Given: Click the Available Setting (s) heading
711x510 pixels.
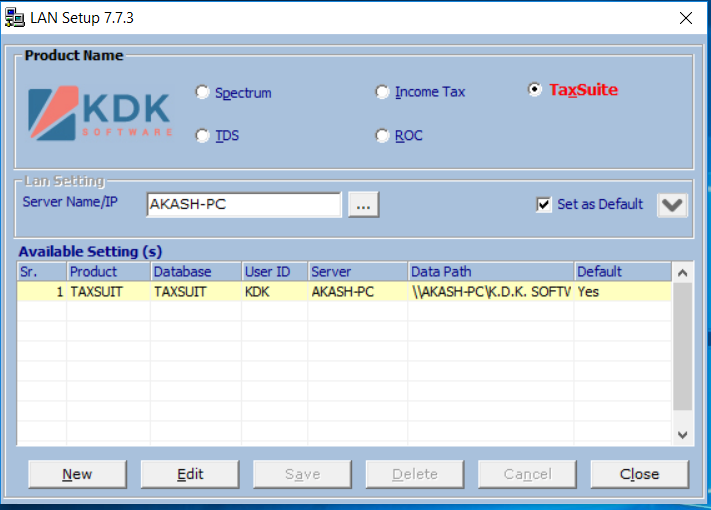Looking at the screenshot, I should [x=90, y=251].
